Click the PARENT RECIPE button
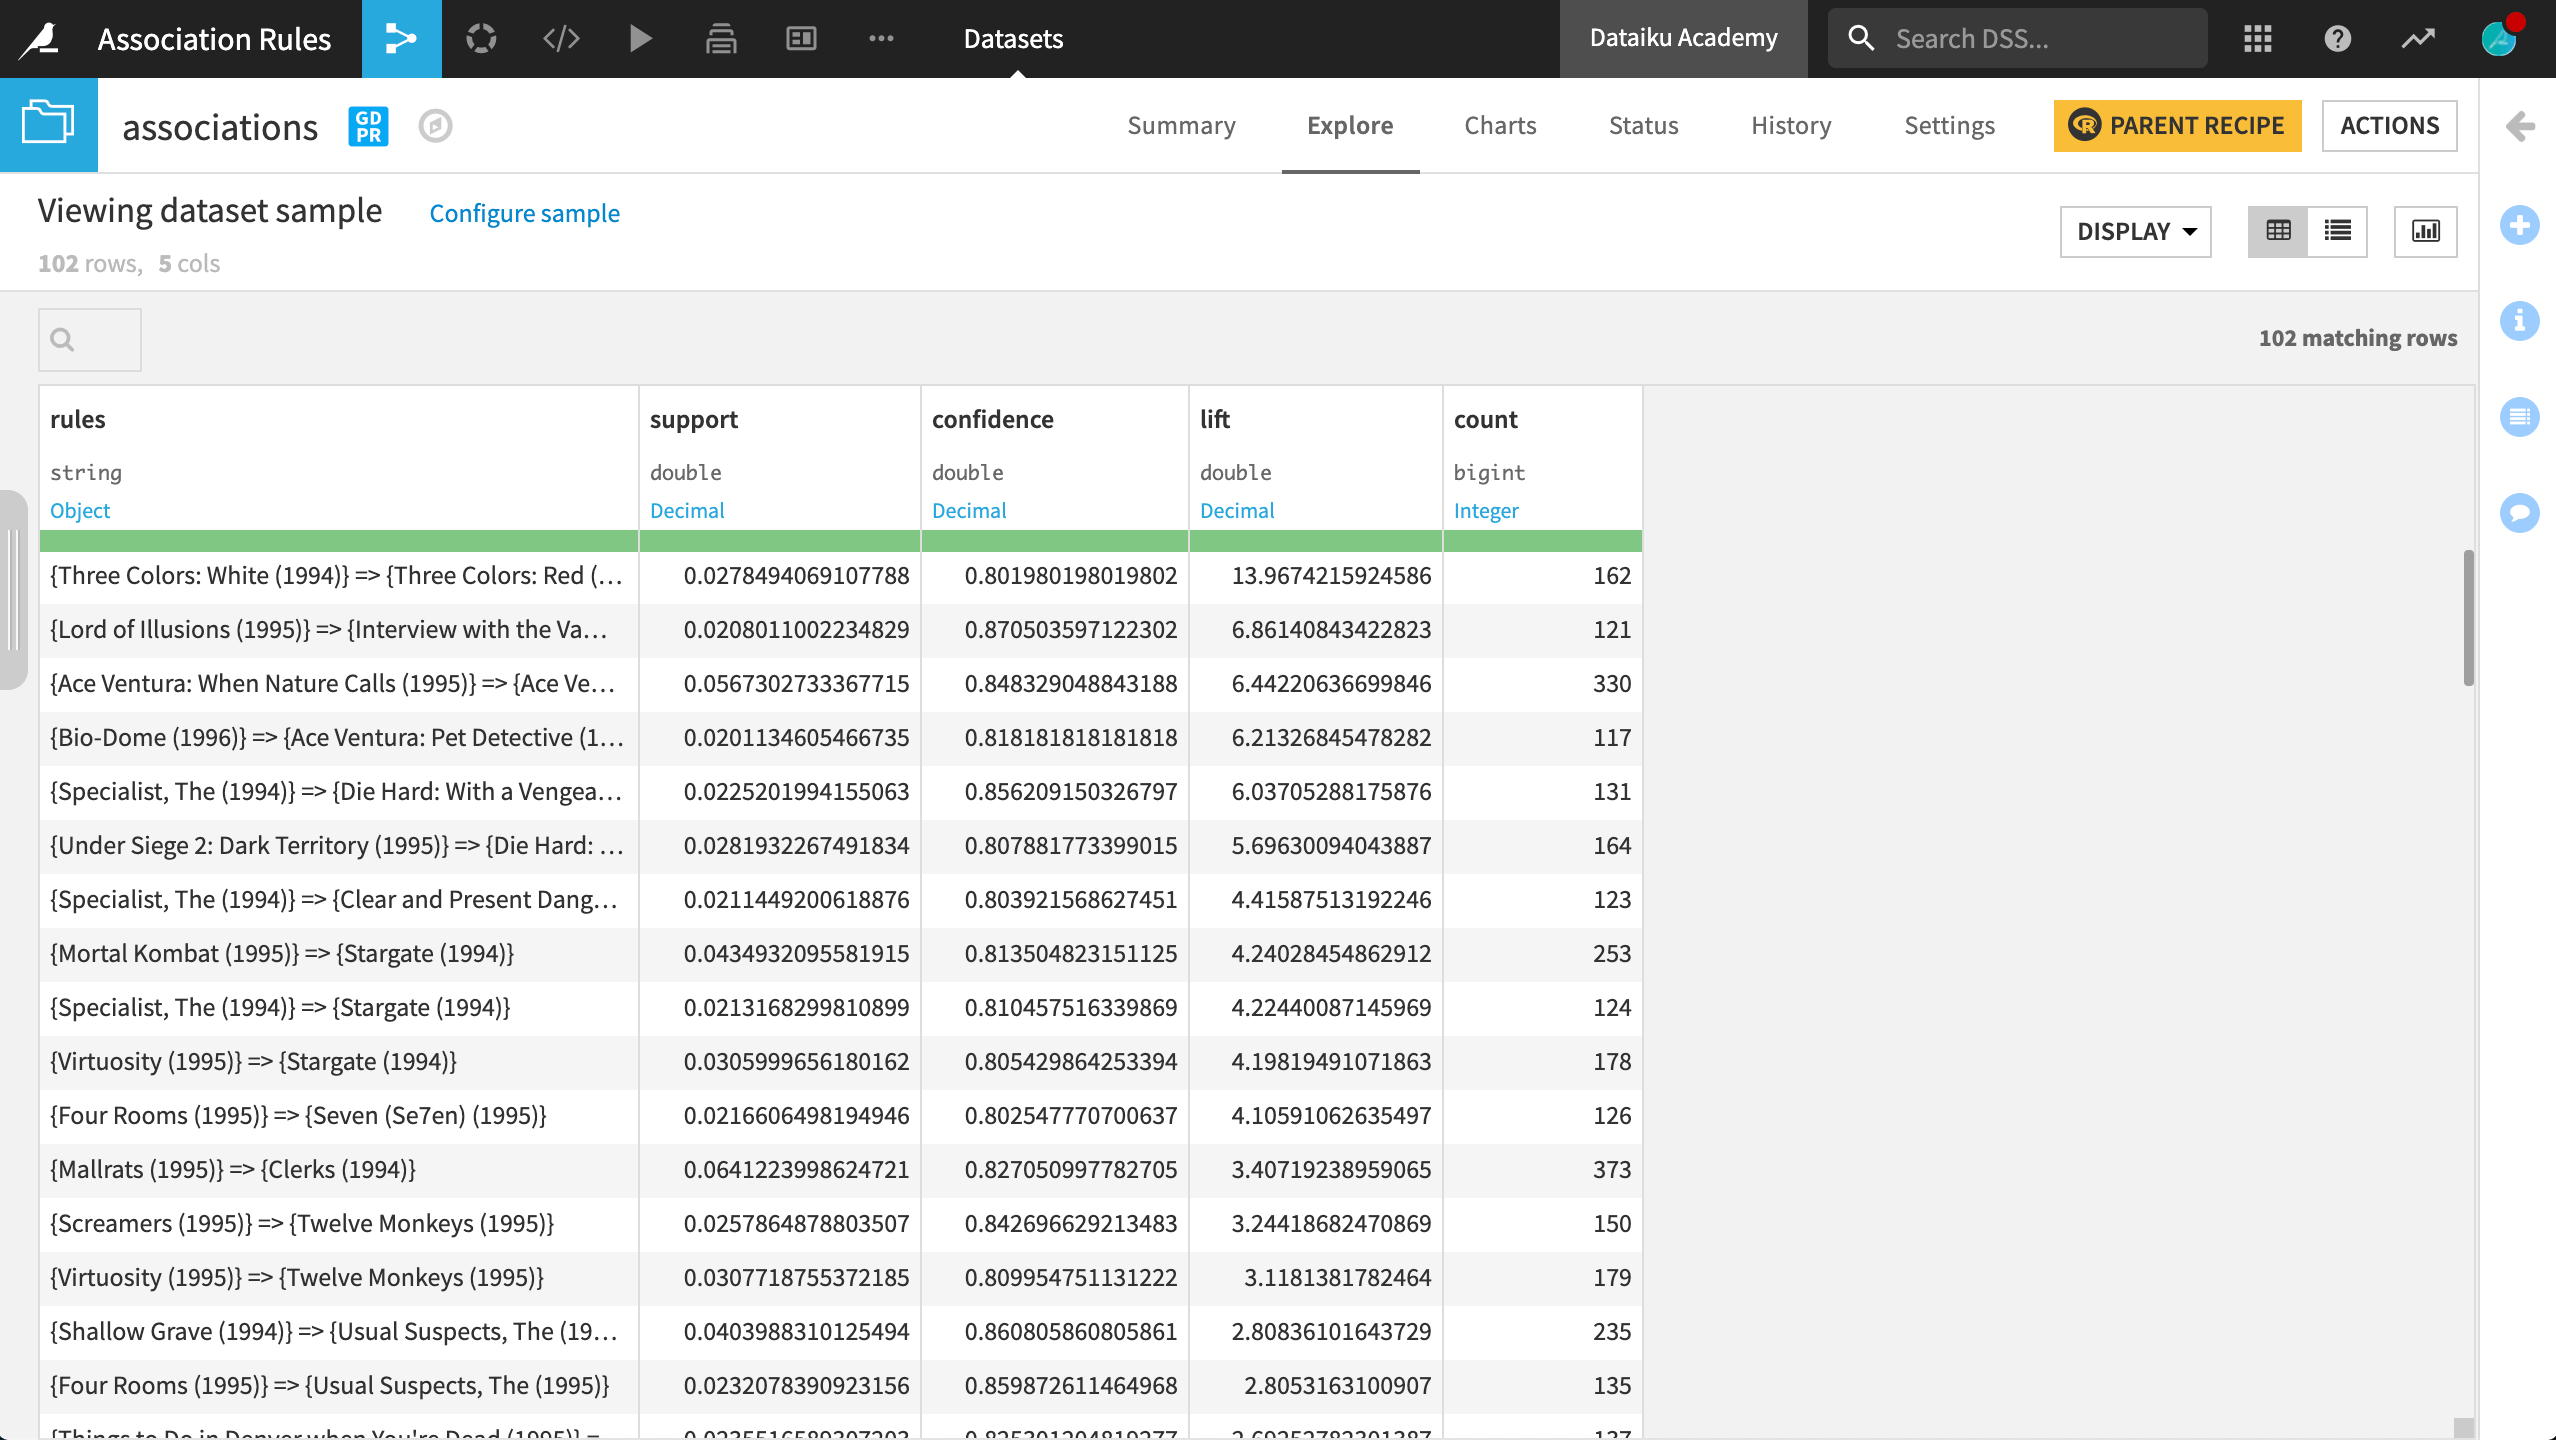This screenshot has height=1440, width=2556. click(x=2177, y=126)
